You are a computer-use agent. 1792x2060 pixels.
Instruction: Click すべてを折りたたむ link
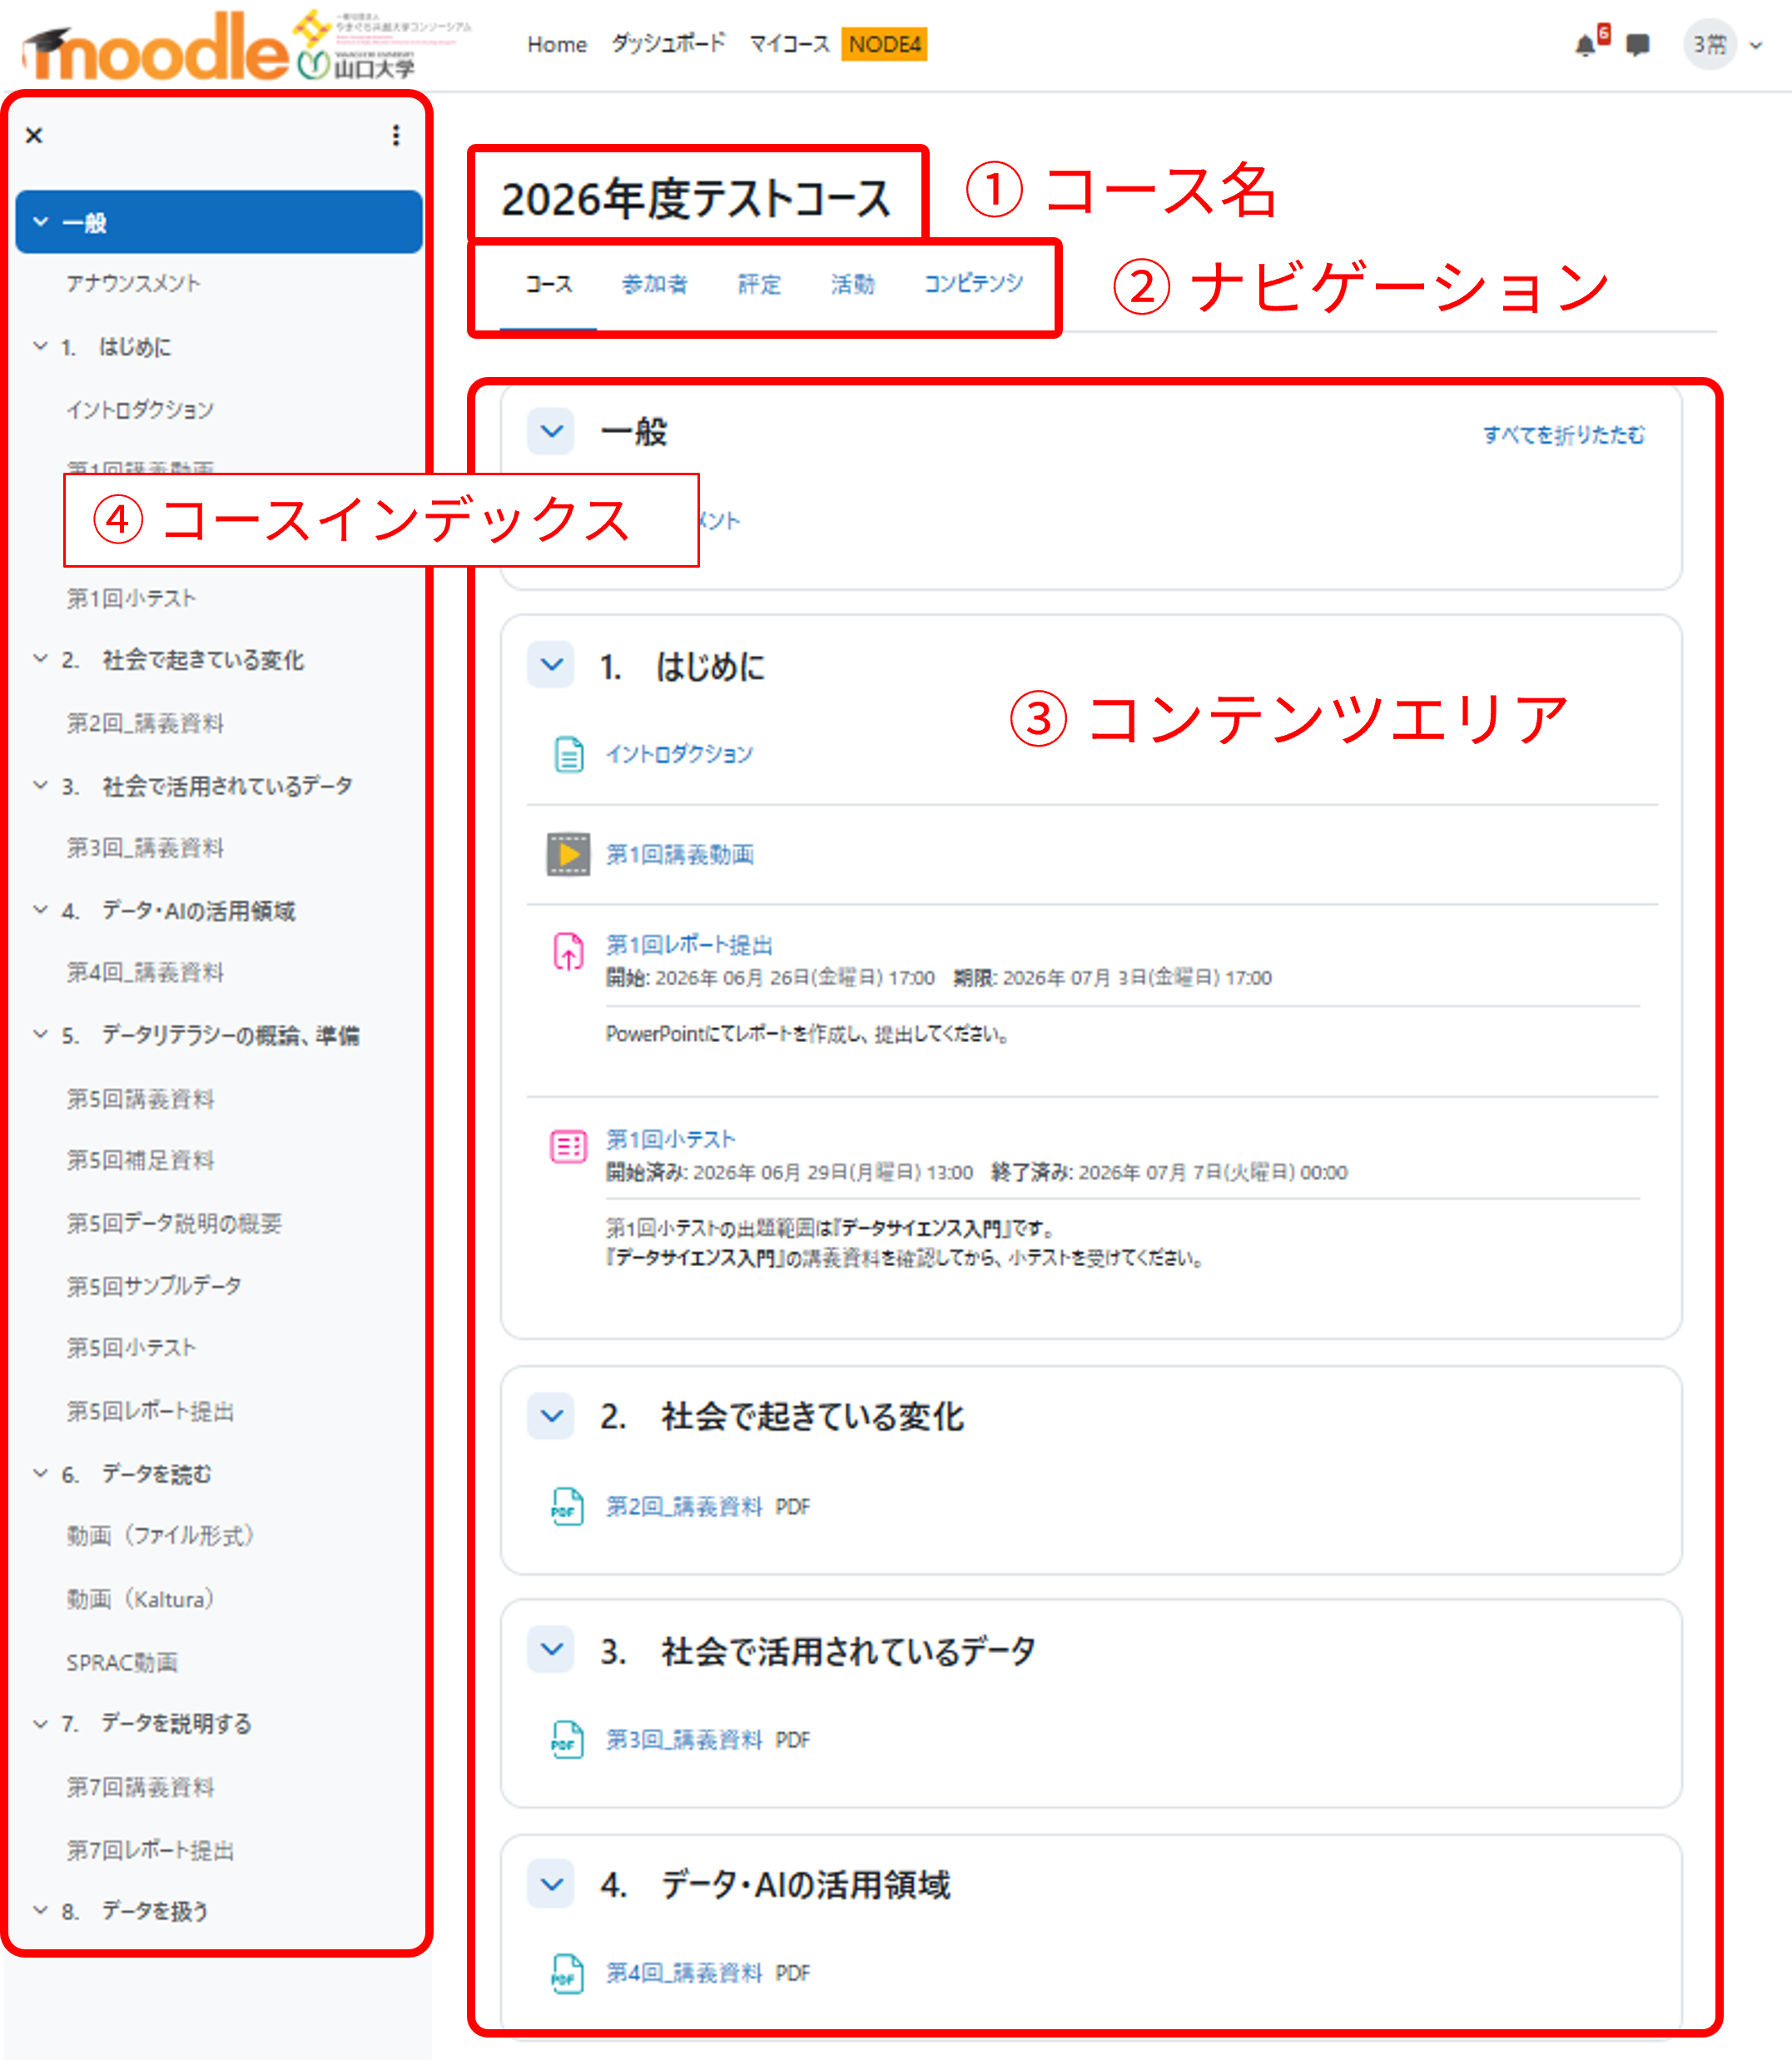[x=1563, y=435]
